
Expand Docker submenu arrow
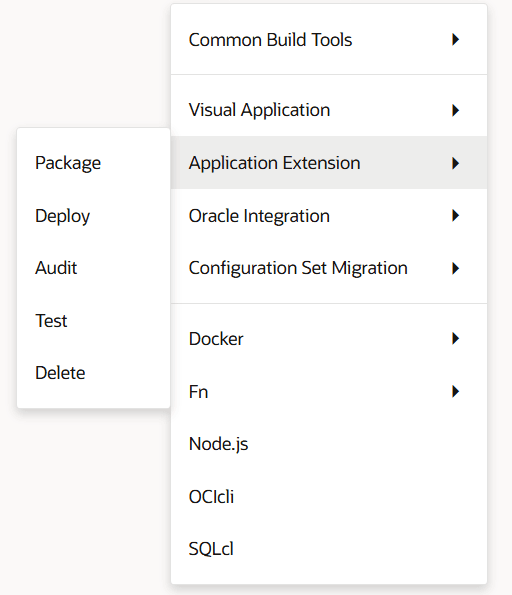tap(455, 338)
